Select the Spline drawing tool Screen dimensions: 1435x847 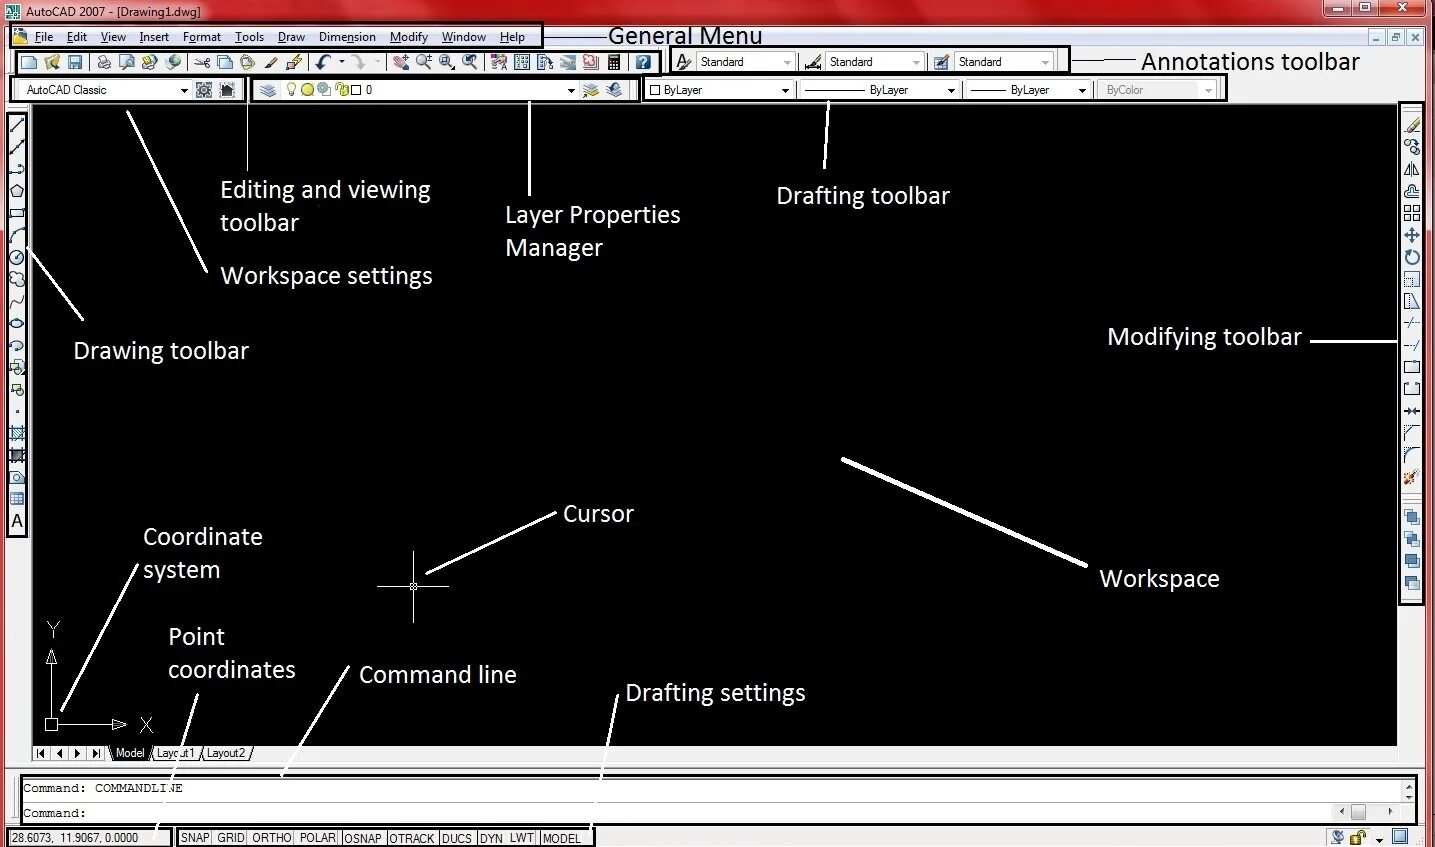[17, 301]
